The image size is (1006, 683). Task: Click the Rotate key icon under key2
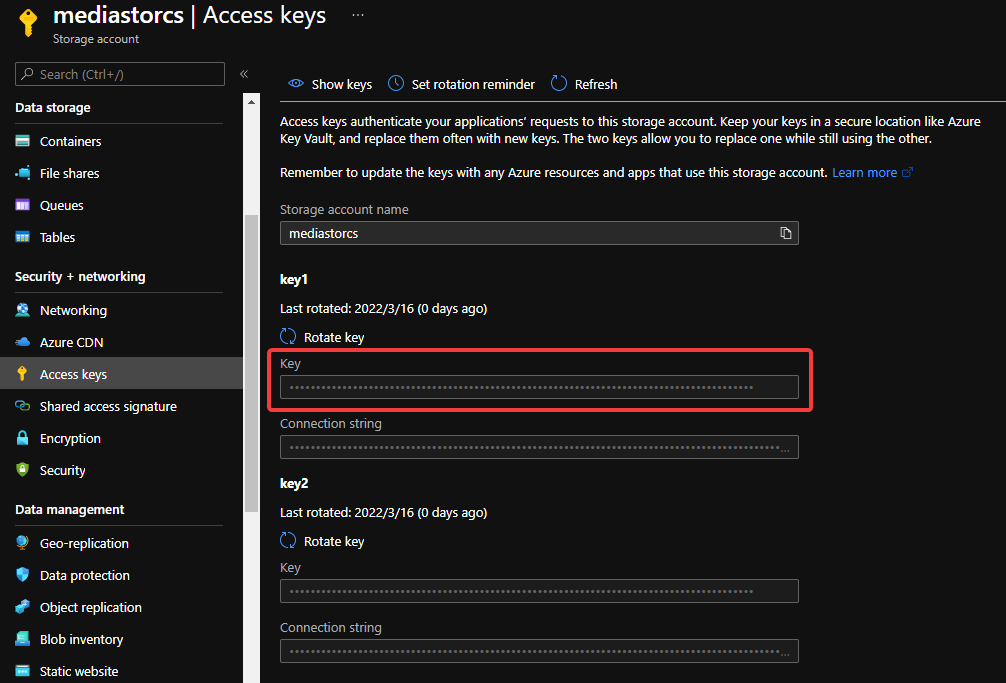[x=288, y=541]
